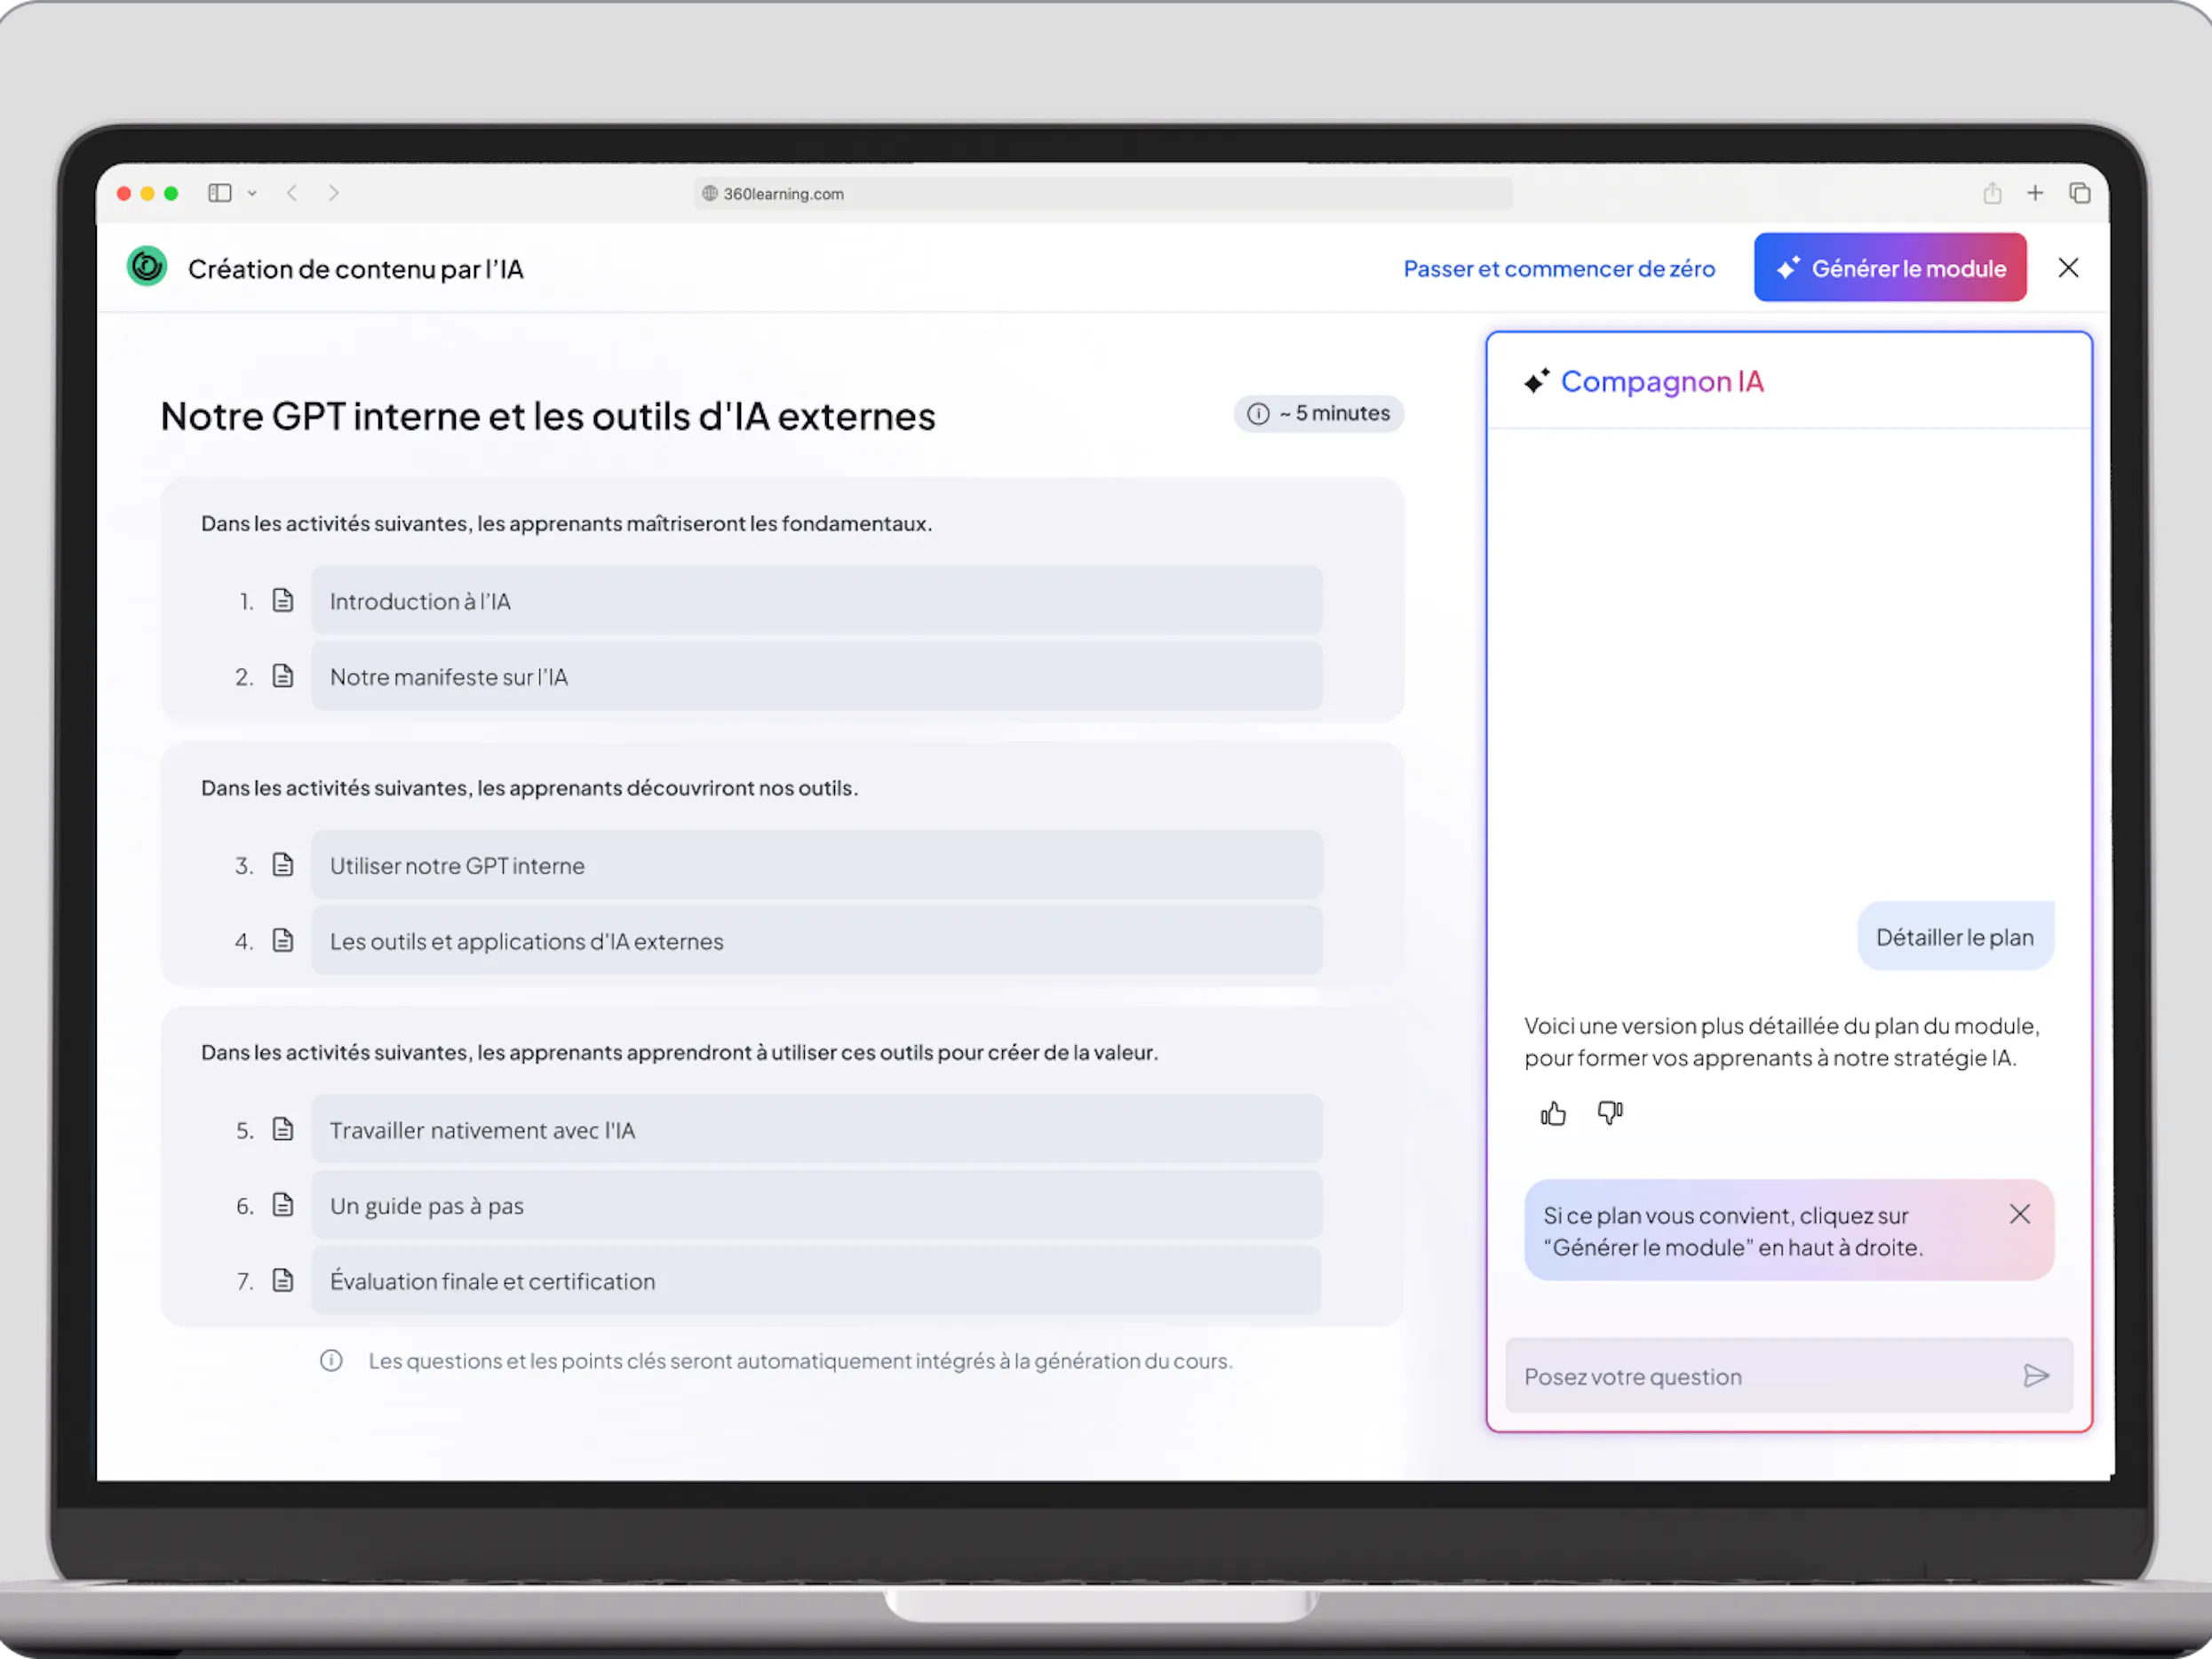Click Passer et commencer de zéro link
The width and height of the screenshot is (2212, 1659).
[x=1559, y=269]
